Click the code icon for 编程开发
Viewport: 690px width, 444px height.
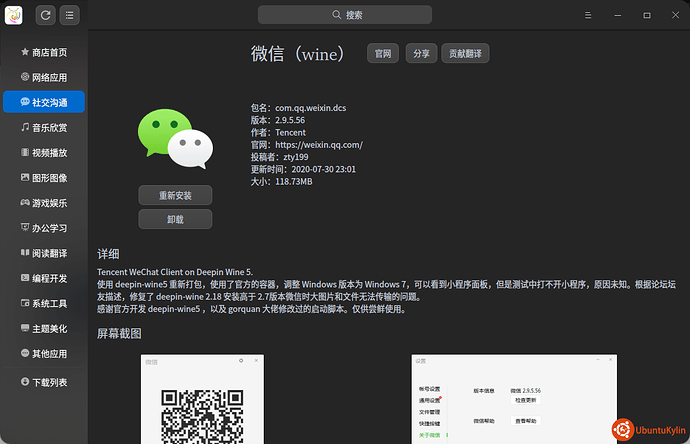pos(25,278)
